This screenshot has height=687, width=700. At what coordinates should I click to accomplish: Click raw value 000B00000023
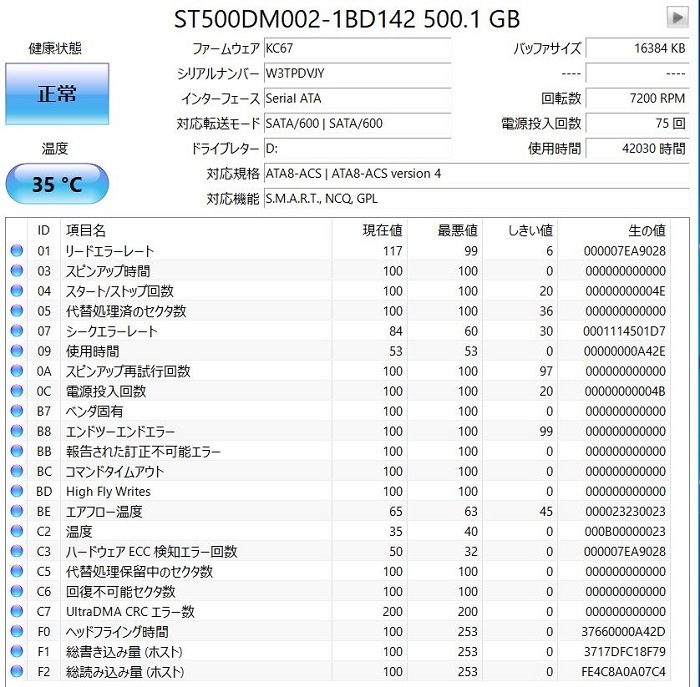pos(625,532)
